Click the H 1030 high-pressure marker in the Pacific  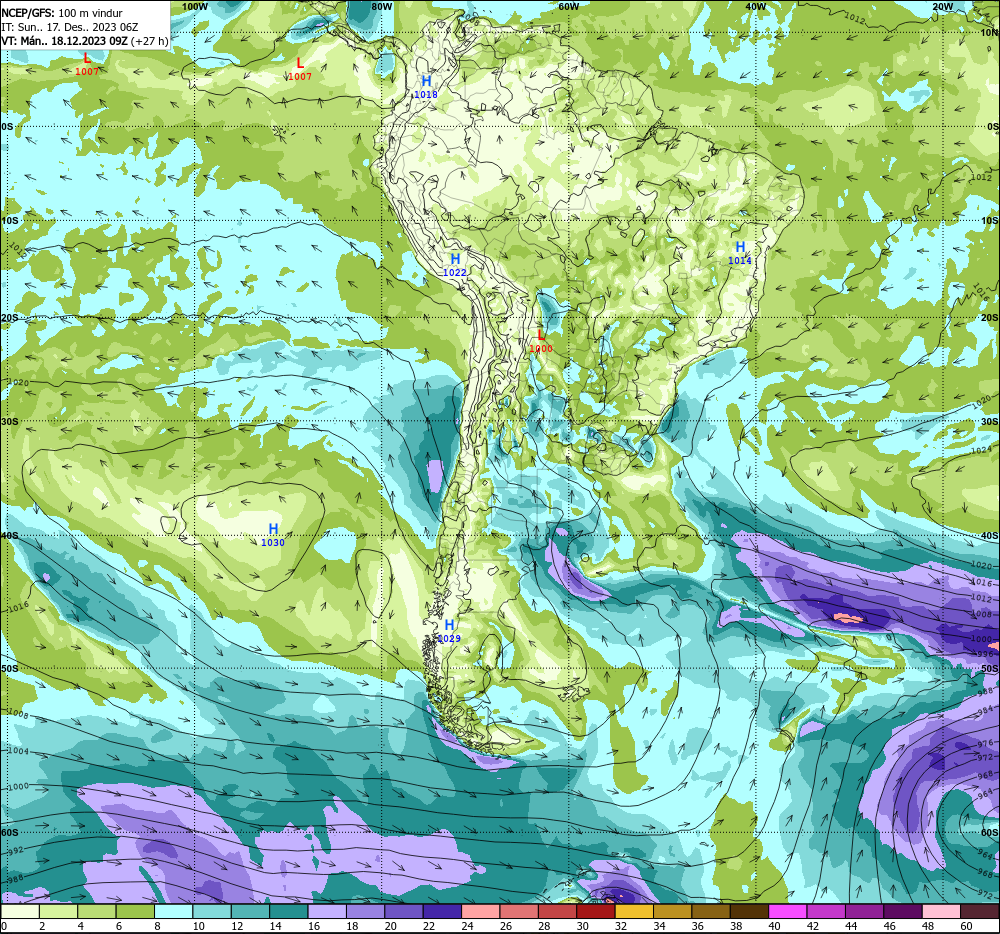273,535
